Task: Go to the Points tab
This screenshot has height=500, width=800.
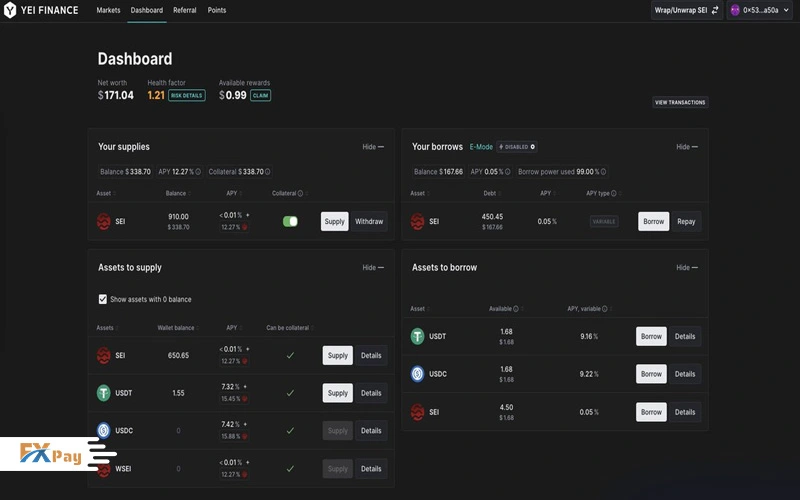Action: coord(217,10)
